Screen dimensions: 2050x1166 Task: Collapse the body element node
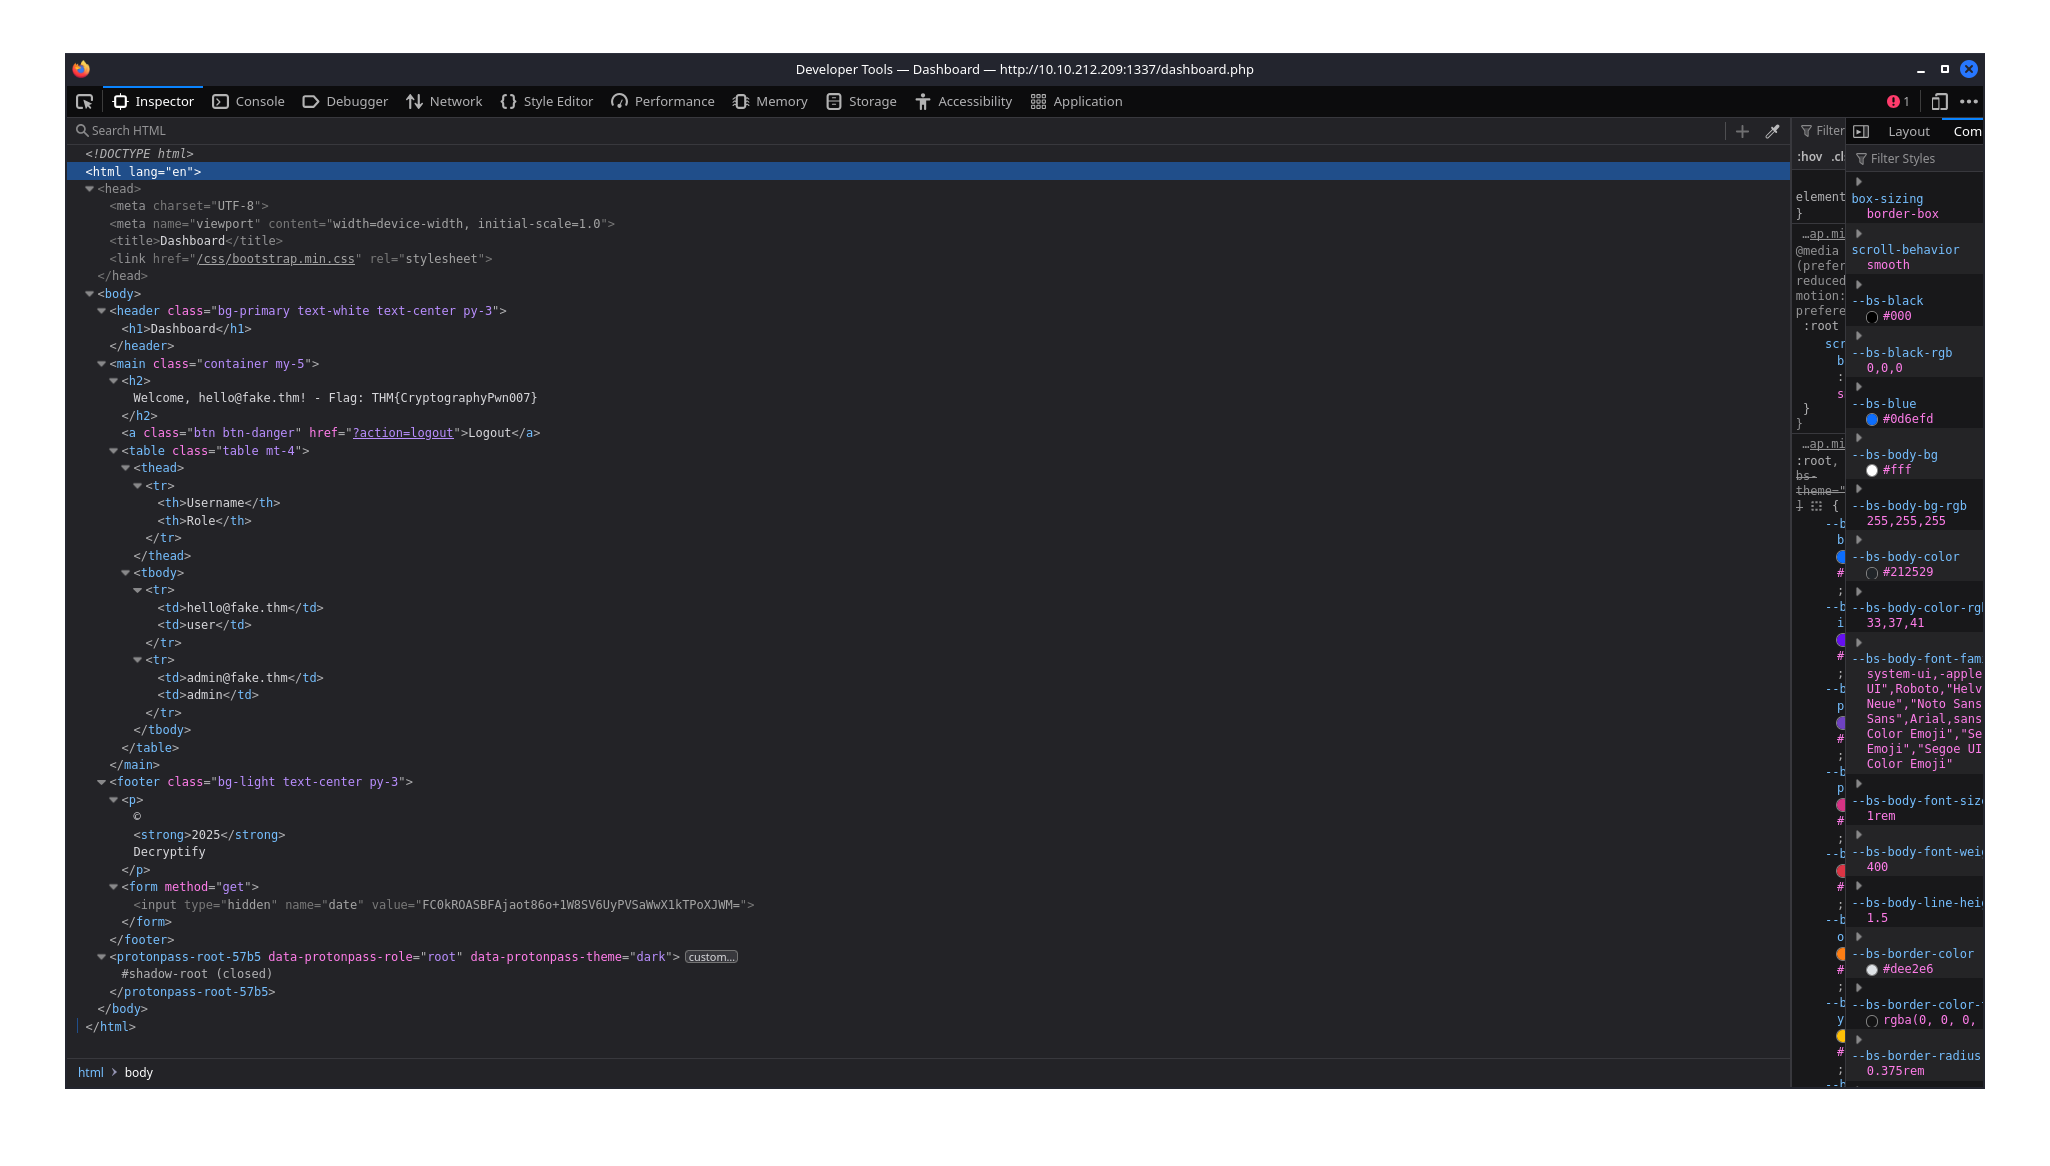coord(89,294)
